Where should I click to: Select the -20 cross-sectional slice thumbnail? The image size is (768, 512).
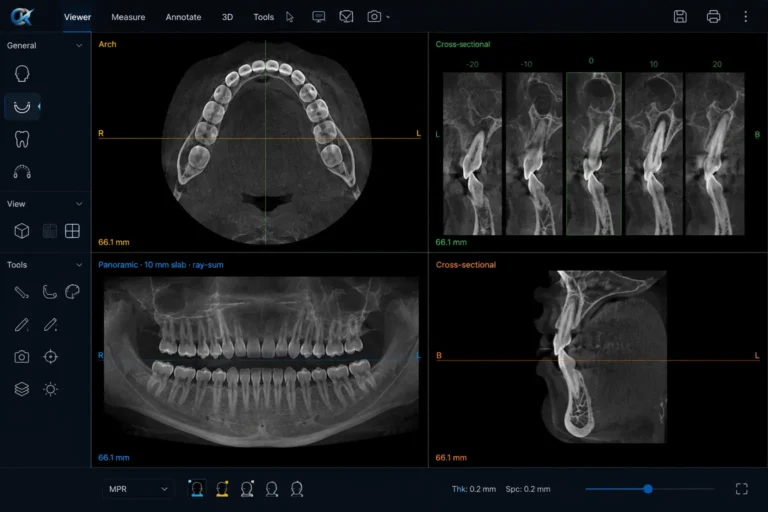(472, 154)
